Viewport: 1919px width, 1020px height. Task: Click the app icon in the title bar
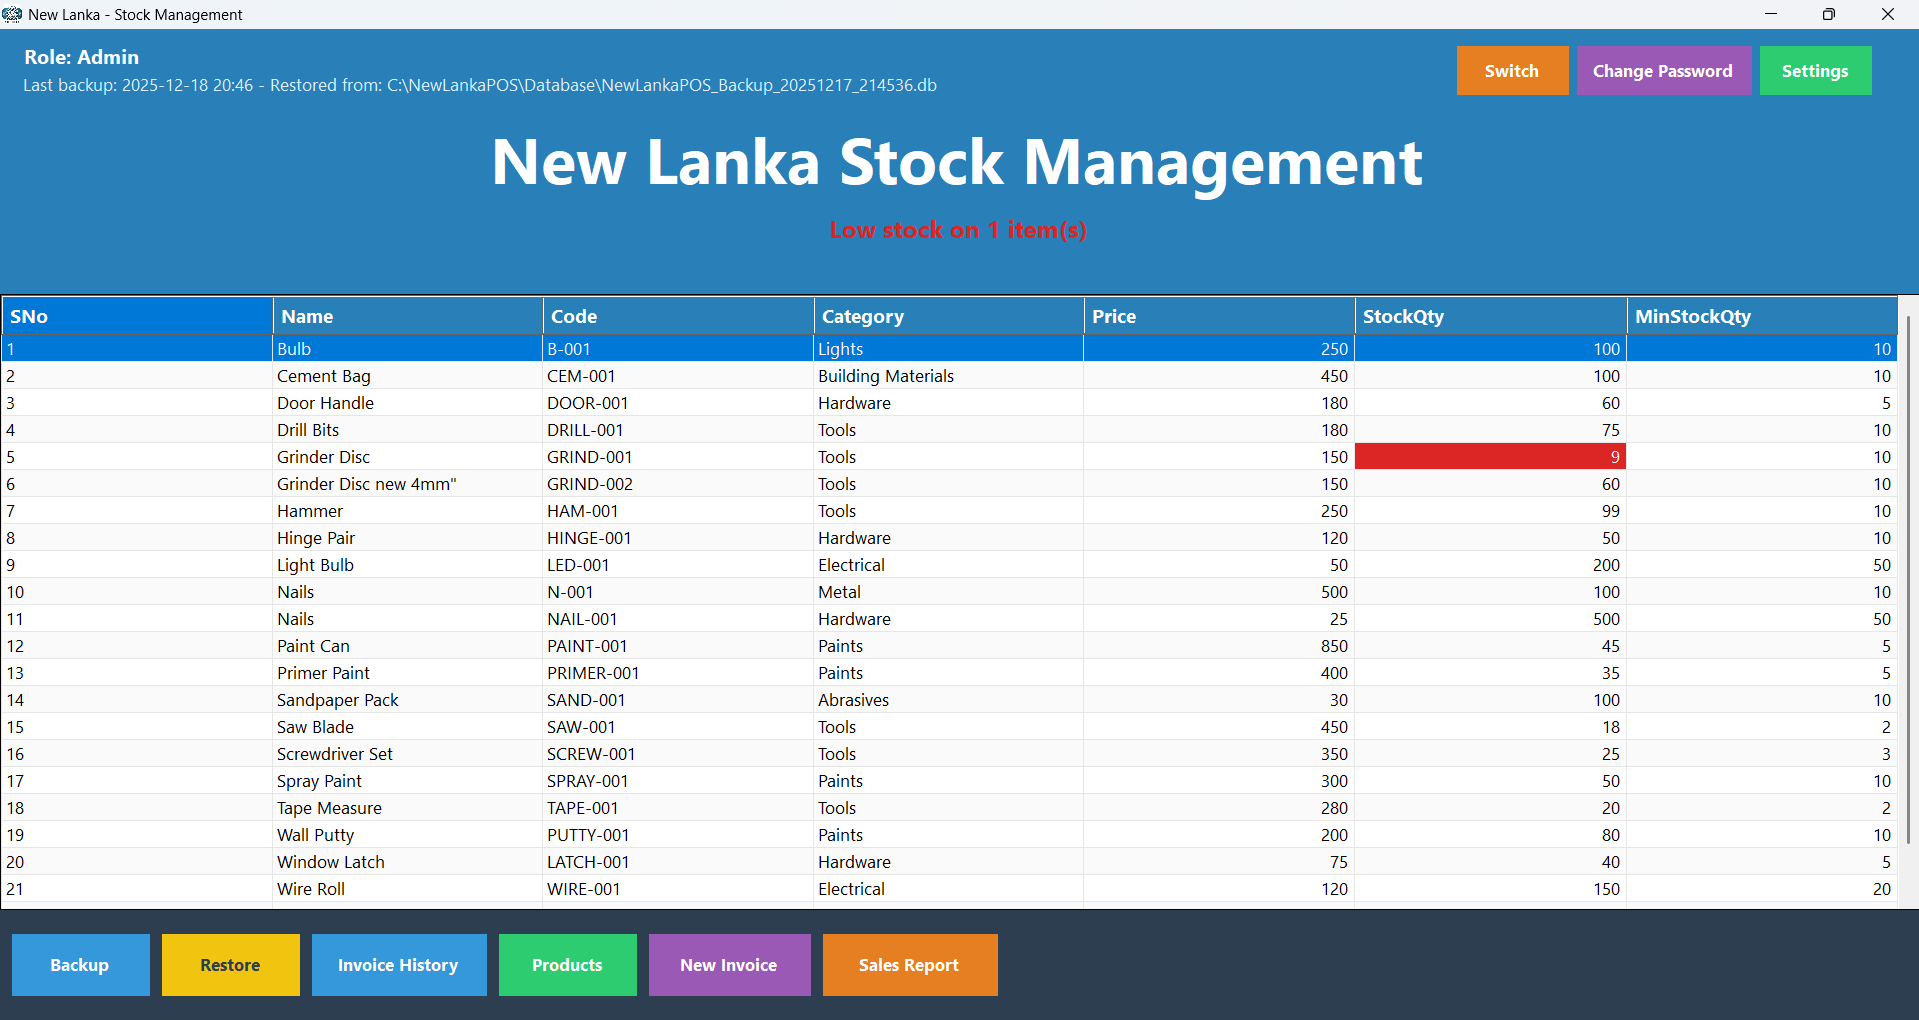point(12,14)
